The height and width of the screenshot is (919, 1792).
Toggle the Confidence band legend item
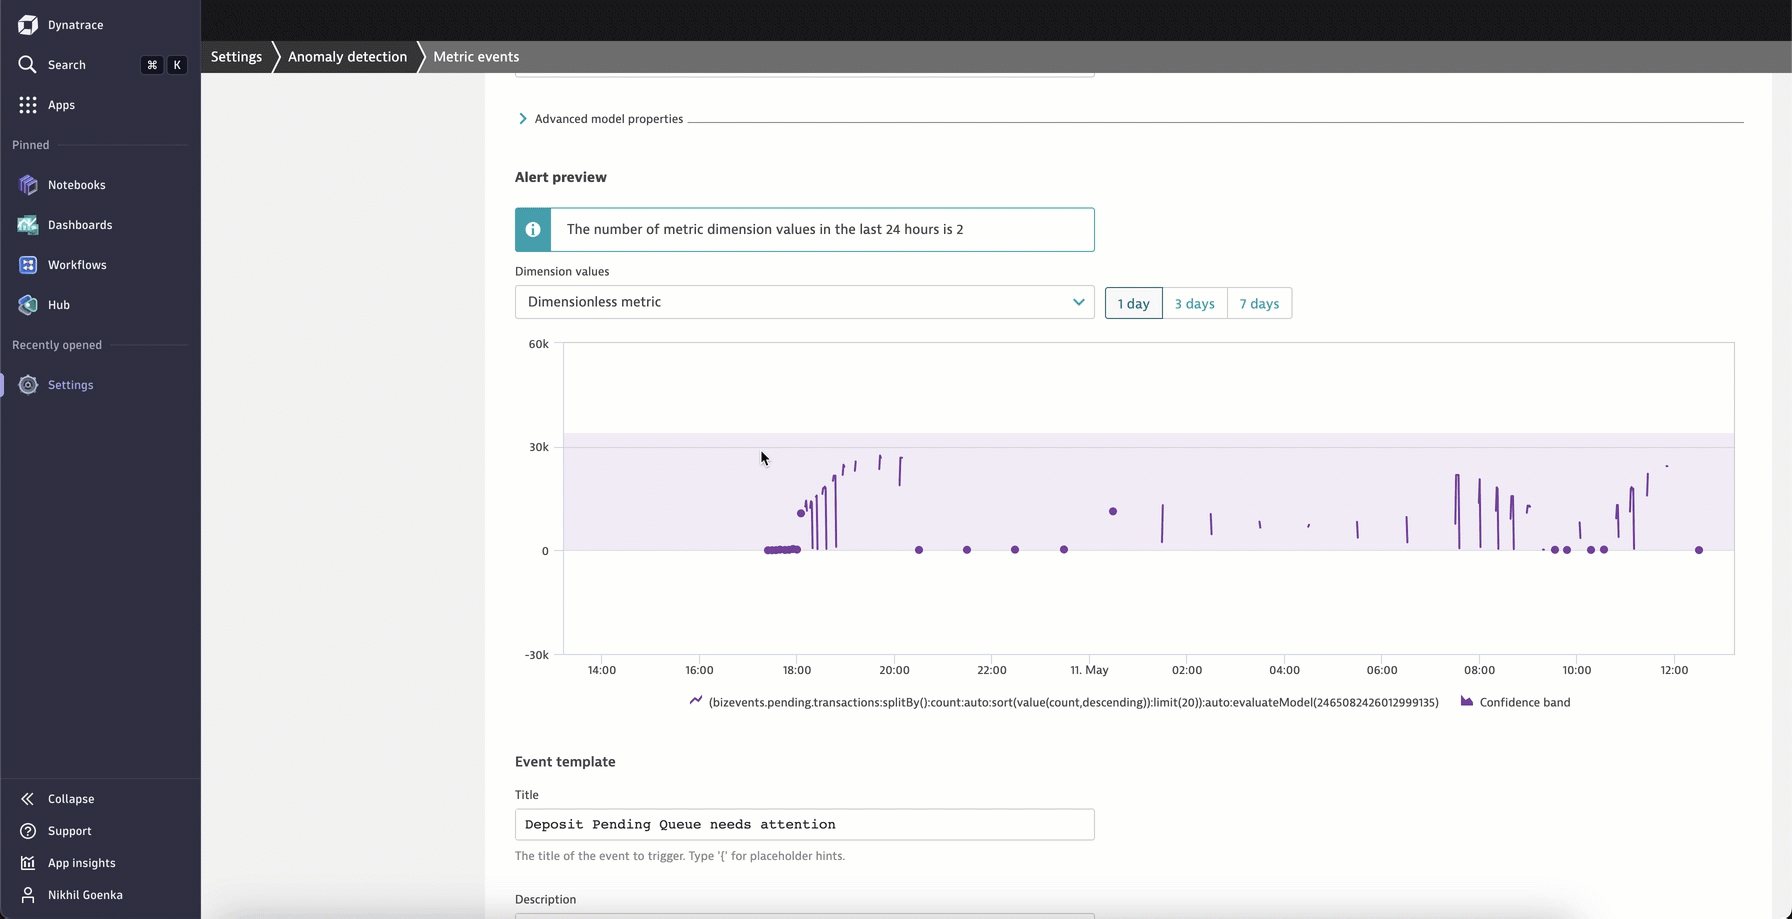[1515, 702]
